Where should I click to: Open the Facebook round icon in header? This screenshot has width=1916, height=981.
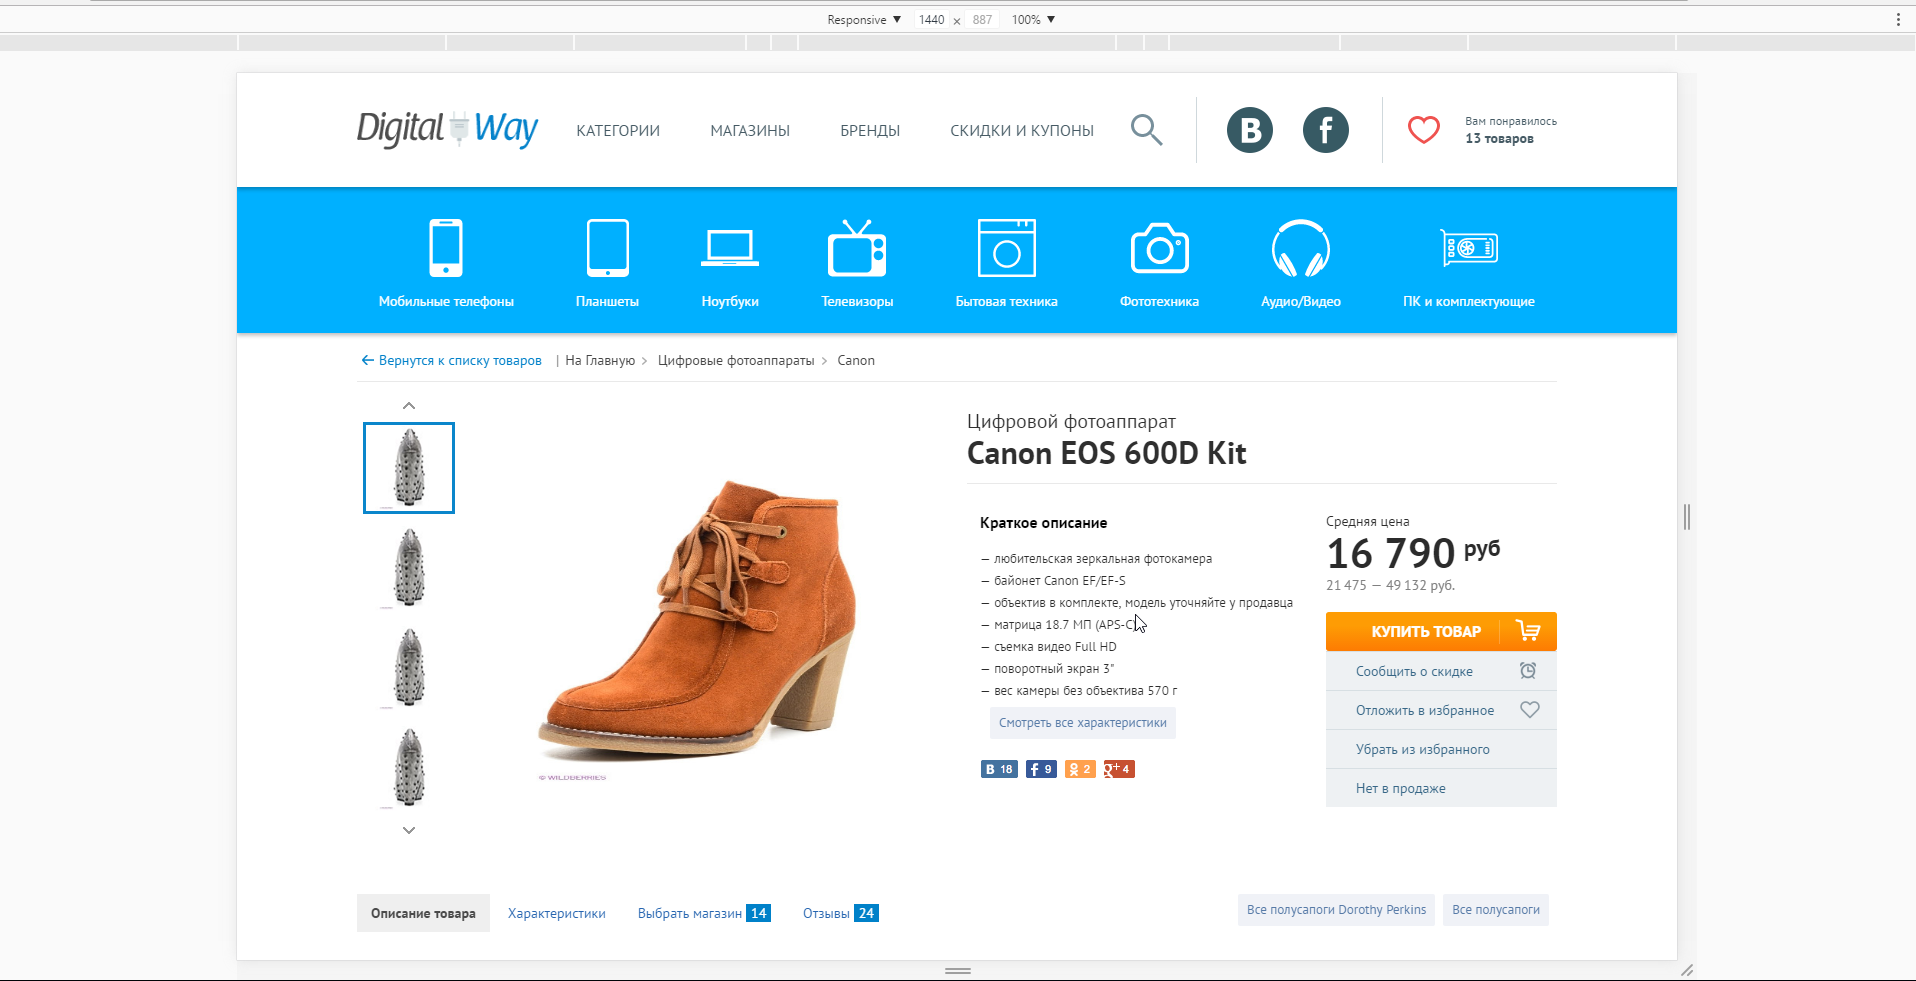[1326, 130]
